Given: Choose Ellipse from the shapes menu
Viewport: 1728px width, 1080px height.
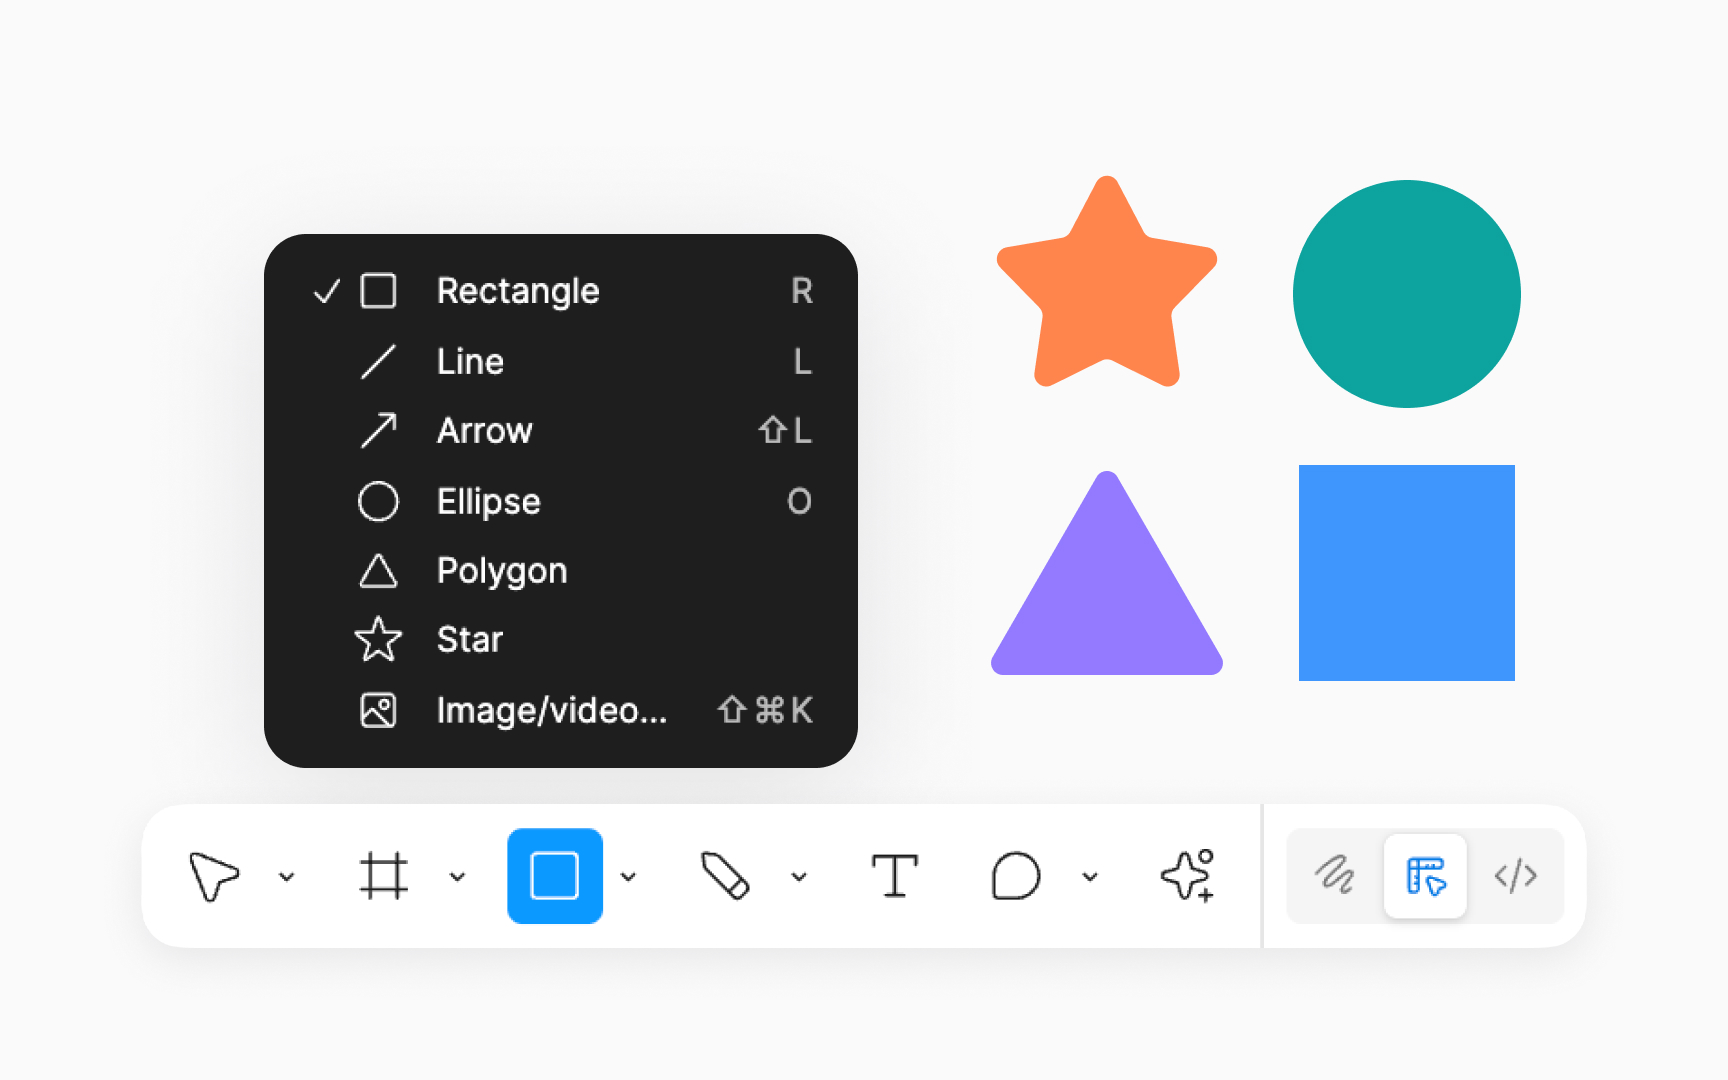Looking at the screenshot, I should coord(488,501).
